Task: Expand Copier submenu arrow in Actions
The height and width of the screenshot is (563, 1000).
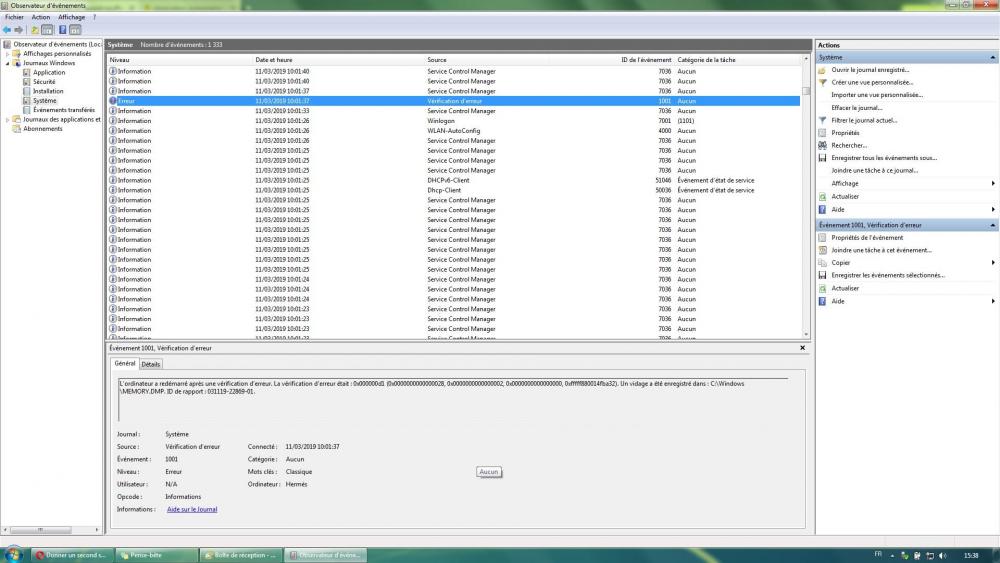Action: coord(993,263)
